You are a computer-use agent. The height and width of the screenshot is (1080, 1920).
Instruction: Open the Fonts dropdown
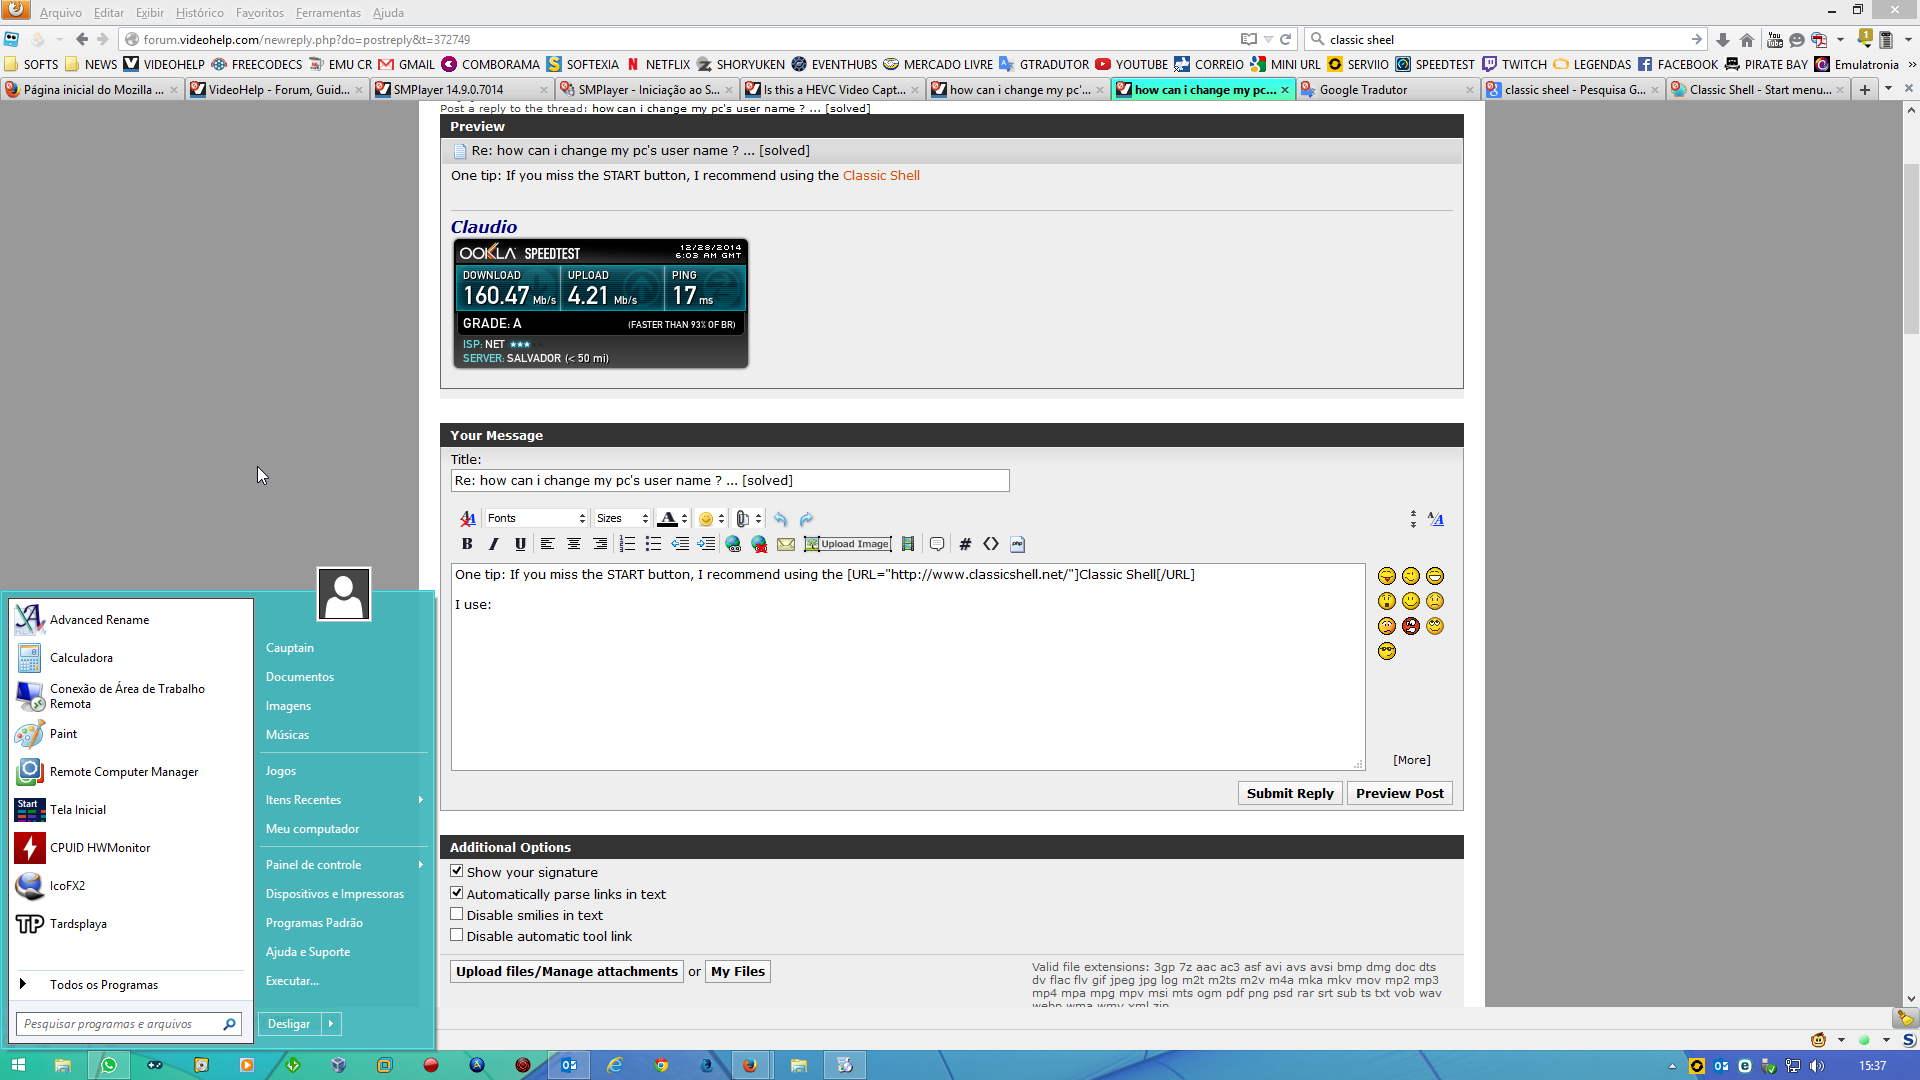(x=536, y=518)
